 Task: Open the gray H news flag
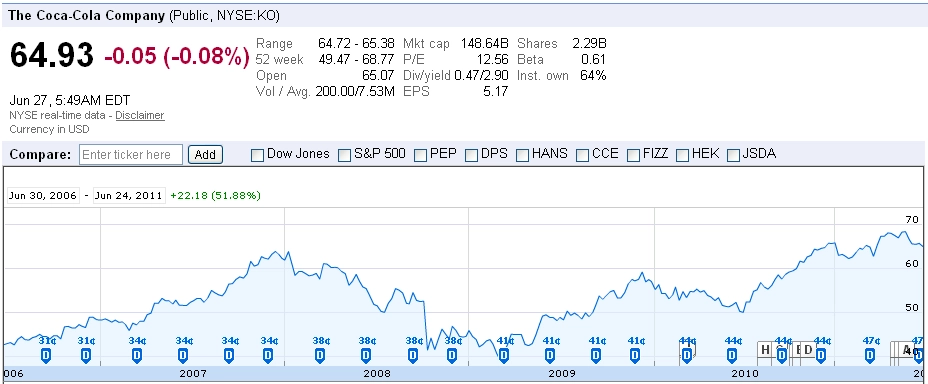click(x=765, y=349)
